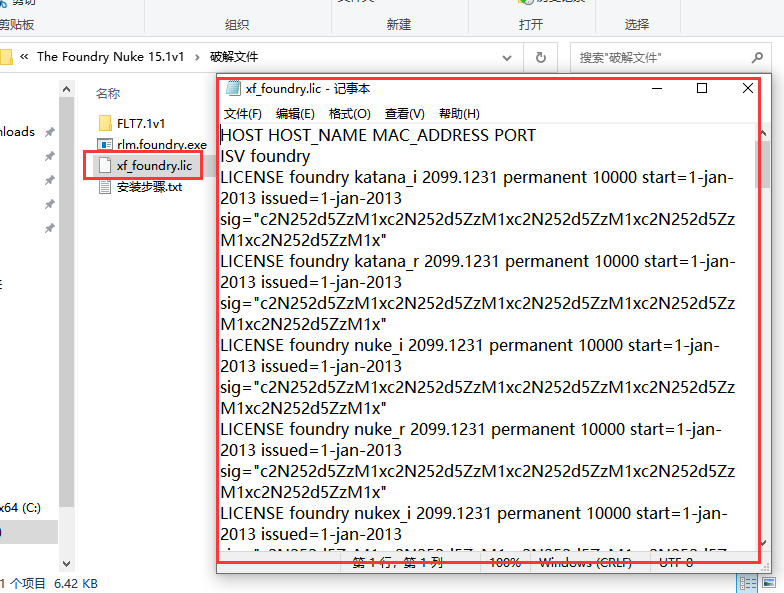This screenshot has width=784, height=593.
Task: Click the rlm.foundry.exe file name
Action: click(162, 145)
